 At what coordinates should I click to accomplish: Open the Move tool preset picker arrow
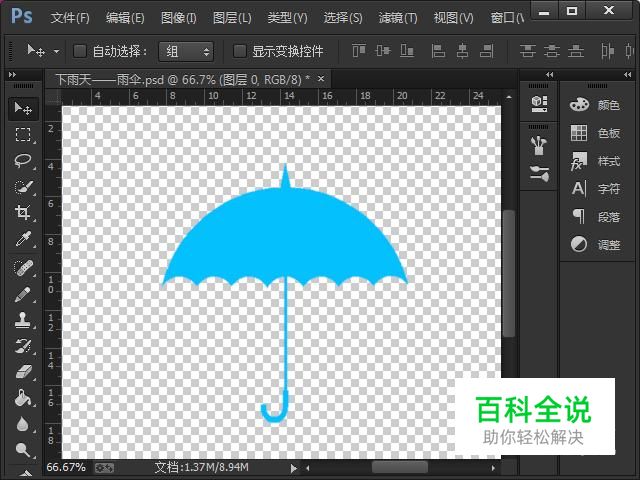[56, 51]
